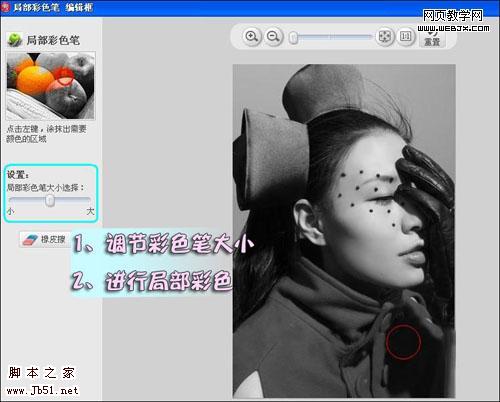Click the app icon in the title bar
Image resolution: width=500 pixels, height=402 pixels.
[x=6, y=7]
